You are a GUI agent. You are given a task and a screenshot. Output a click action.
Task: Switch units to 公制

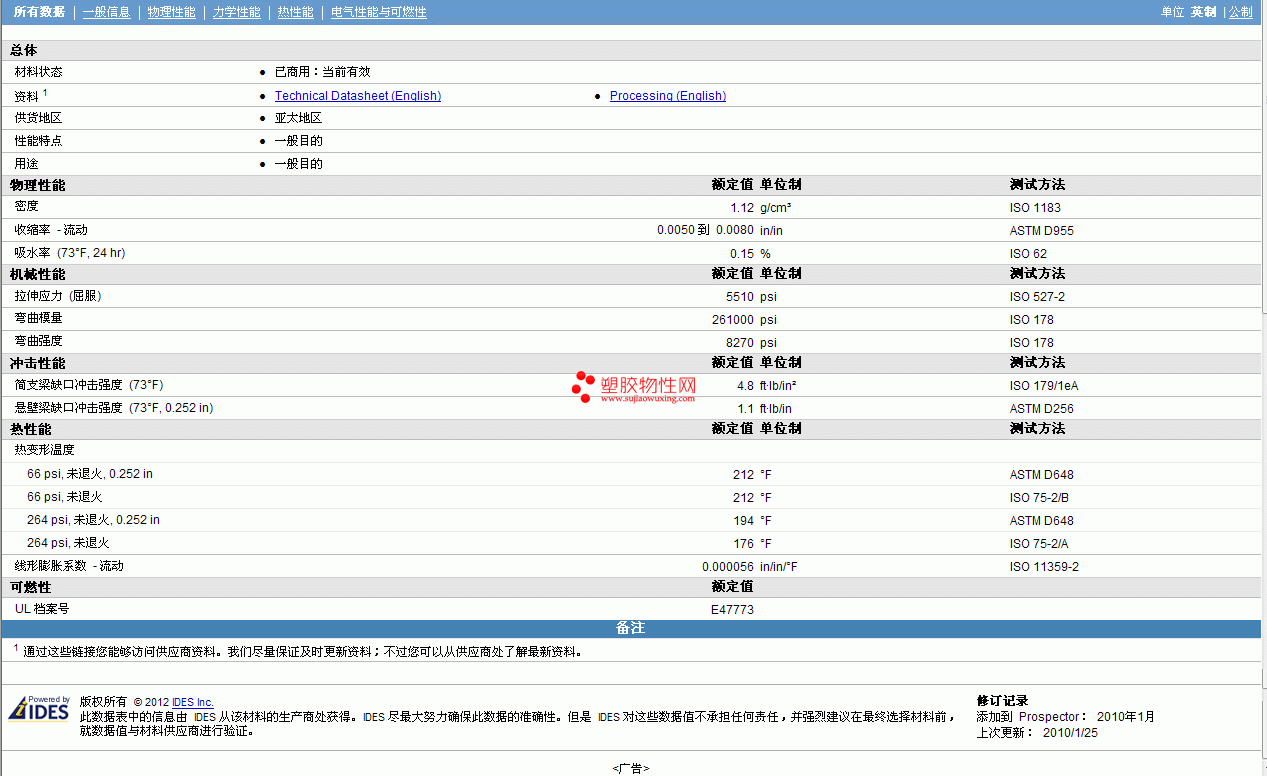click(1240, 12)
